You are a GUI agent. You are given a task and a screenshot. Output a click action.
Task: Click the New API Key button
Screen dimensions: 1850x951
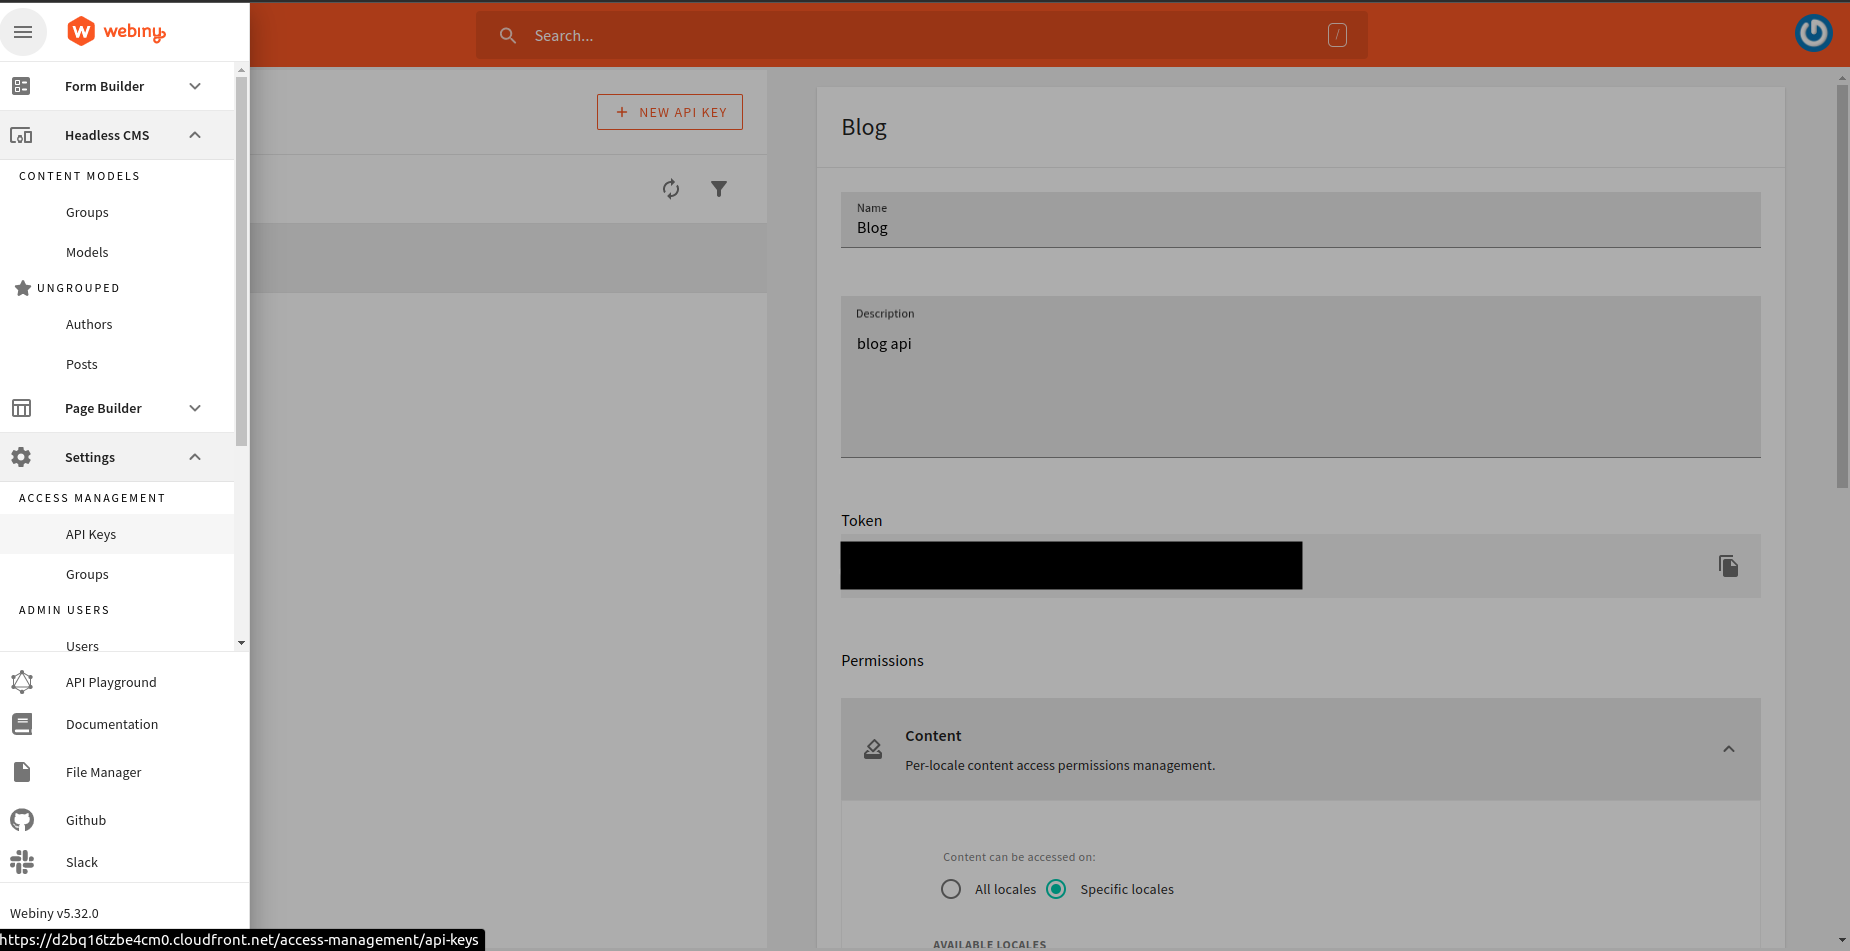pyautogui.click(x=670, y=112)
